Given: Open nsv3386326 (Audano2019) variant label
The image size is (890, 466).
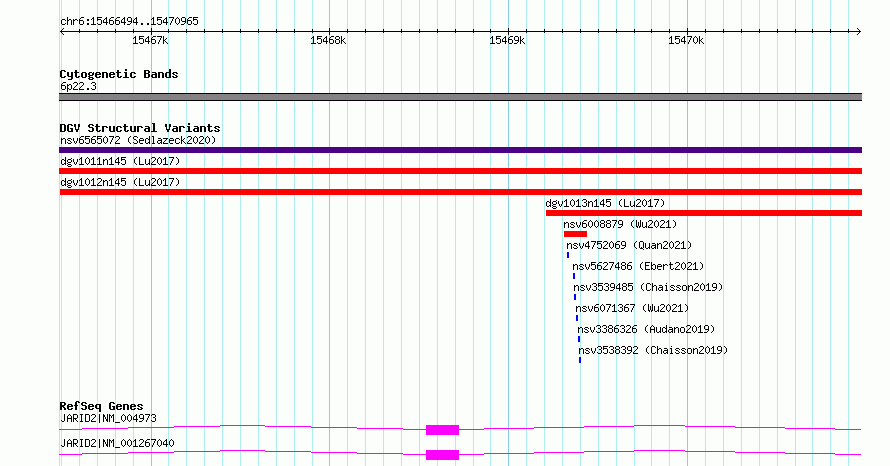Looking at the screenshot, I should pos(646,329).
